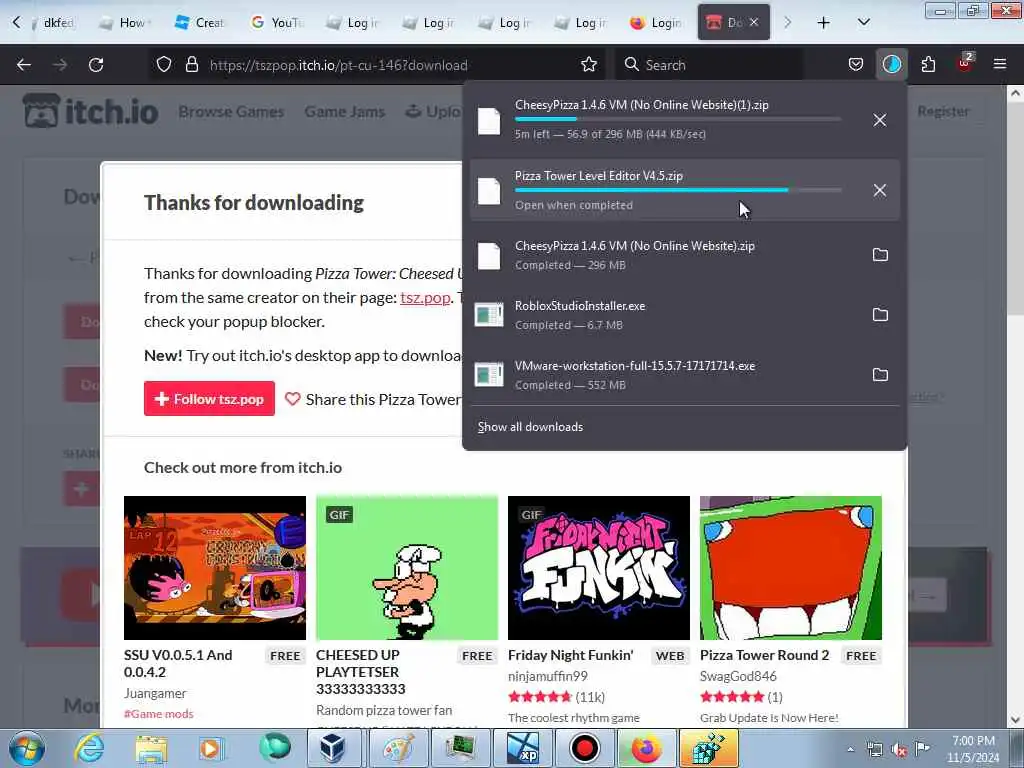Show VMware-workstation exe in folder
The image size is (1024, 768).
point(880,375)
